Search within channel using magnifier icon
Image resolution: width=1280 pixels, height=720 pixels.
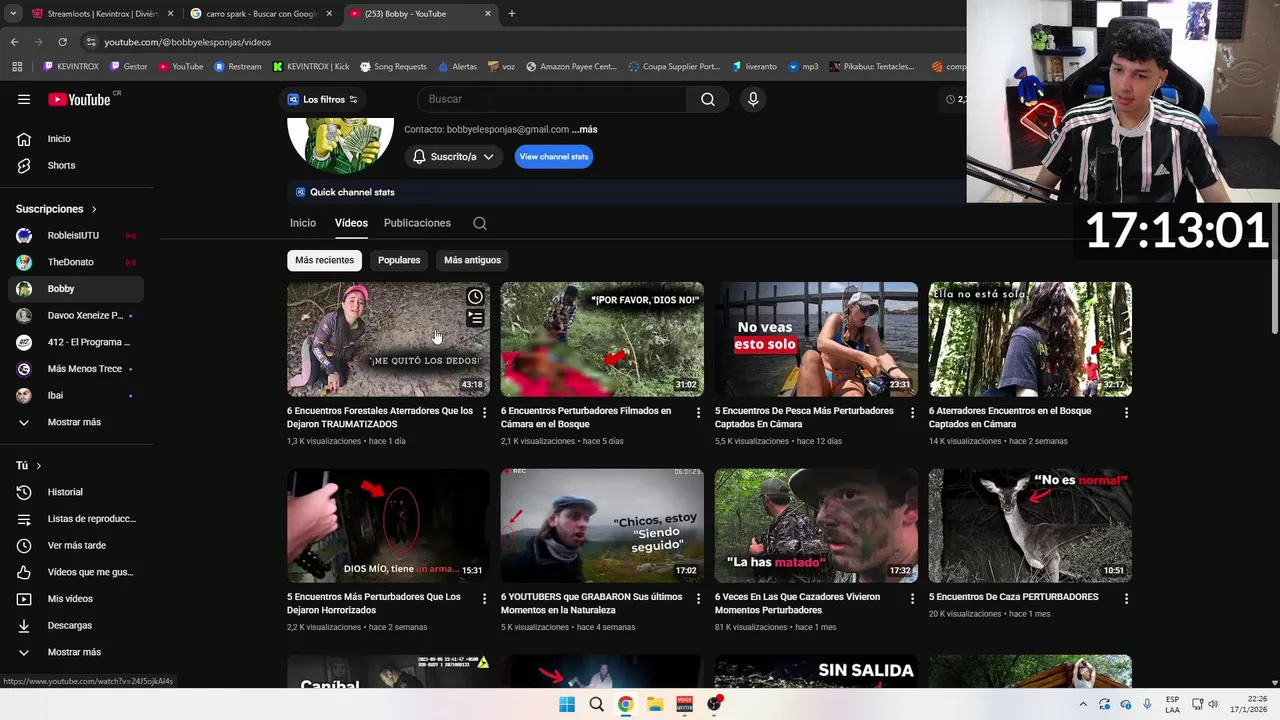click(480, 223)
